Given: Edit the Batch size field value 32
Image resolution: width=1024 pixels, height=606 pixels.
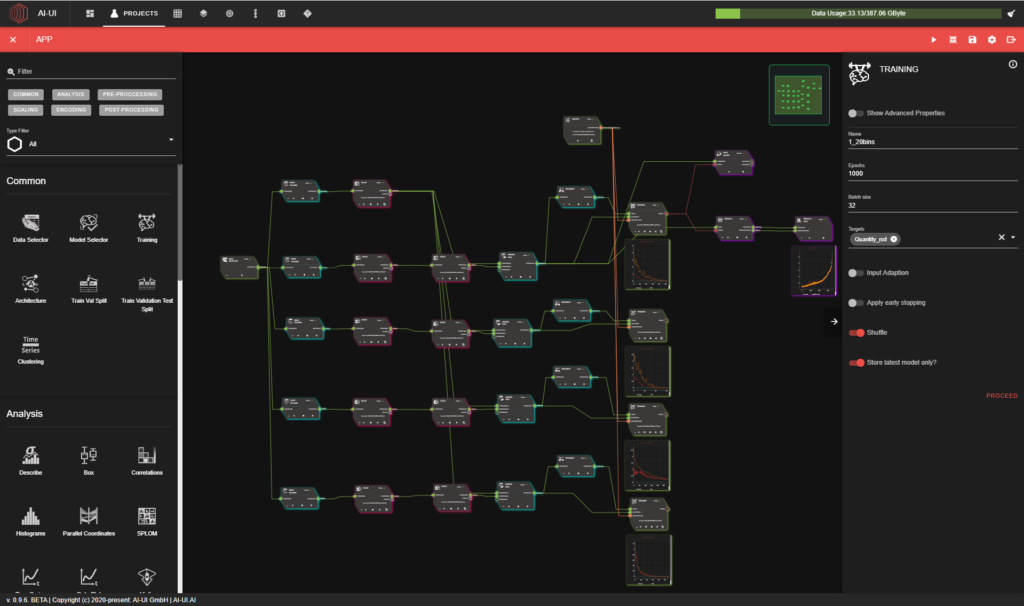Looking at the screenshot, I should 933,206.
